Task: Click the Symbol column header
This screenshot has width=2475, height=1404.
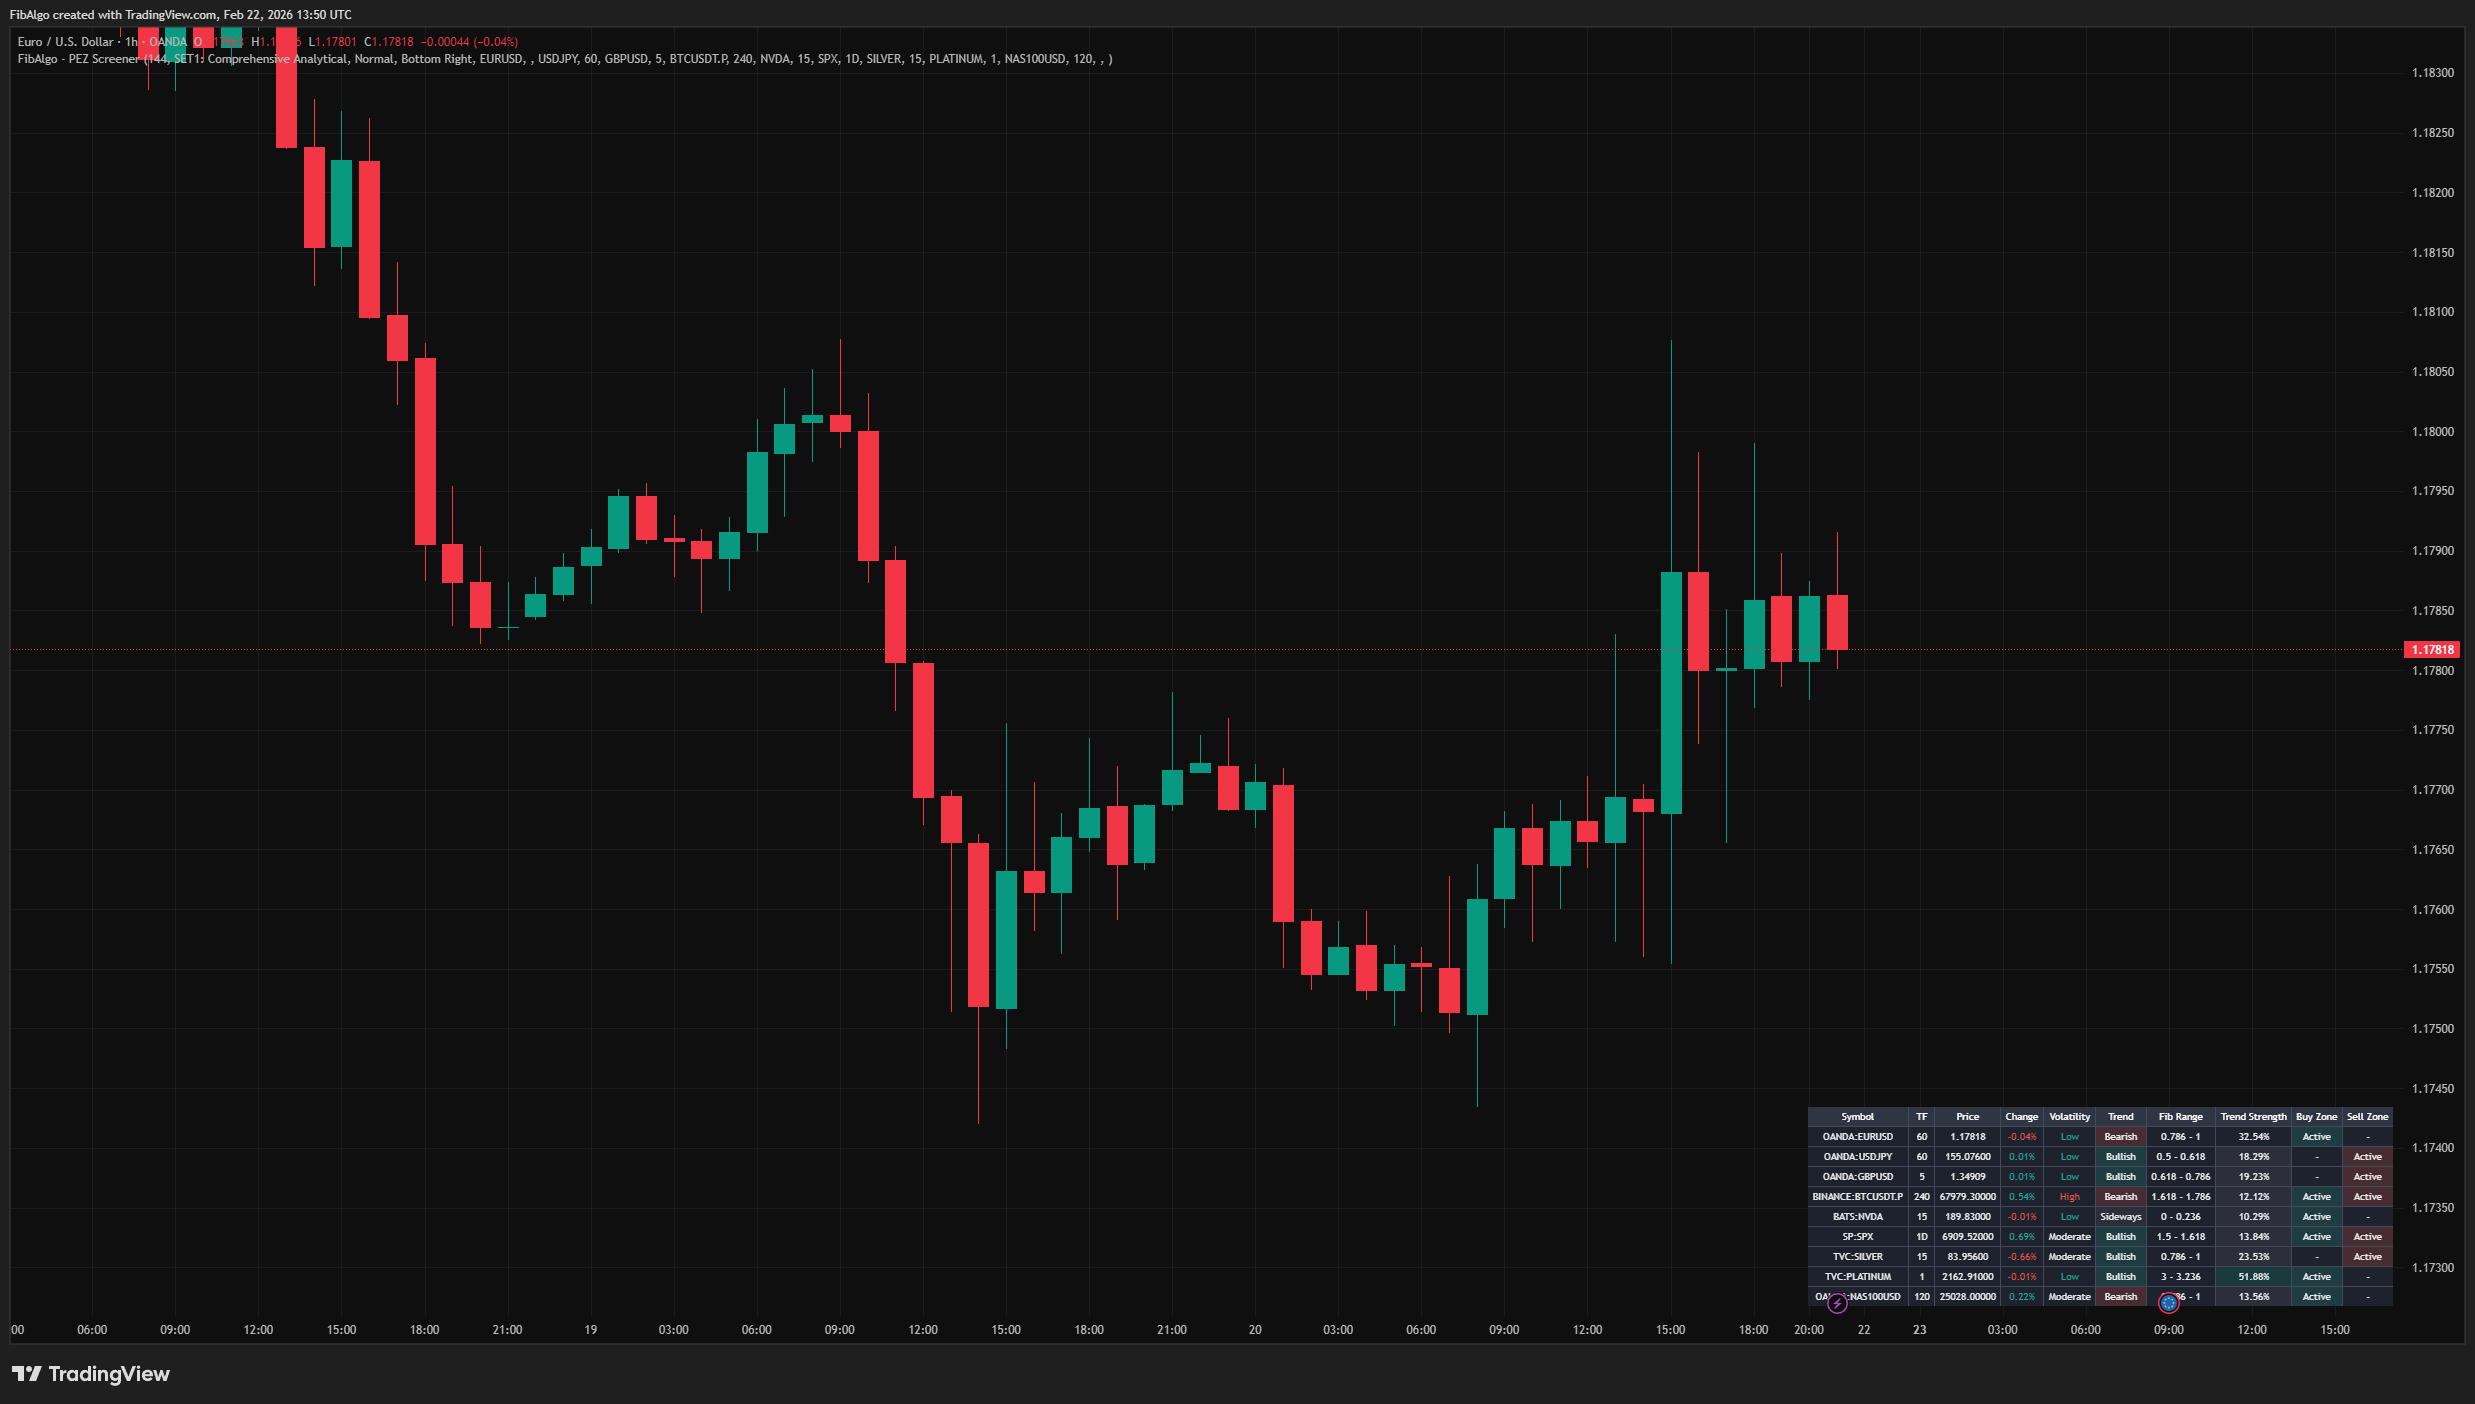Action: click(x=1859, y=1117)
